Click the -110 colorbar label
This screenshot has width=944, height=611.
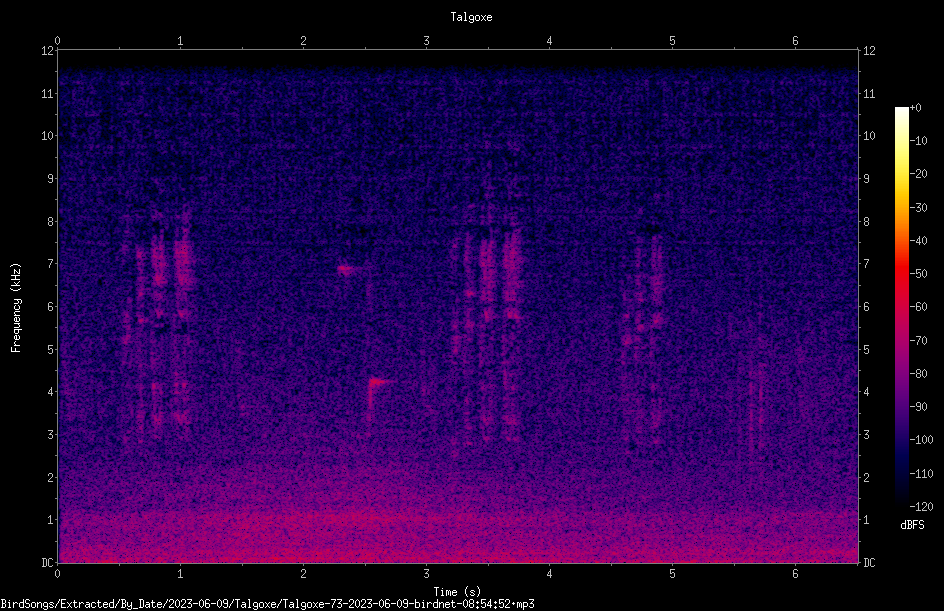coord(922,474)
